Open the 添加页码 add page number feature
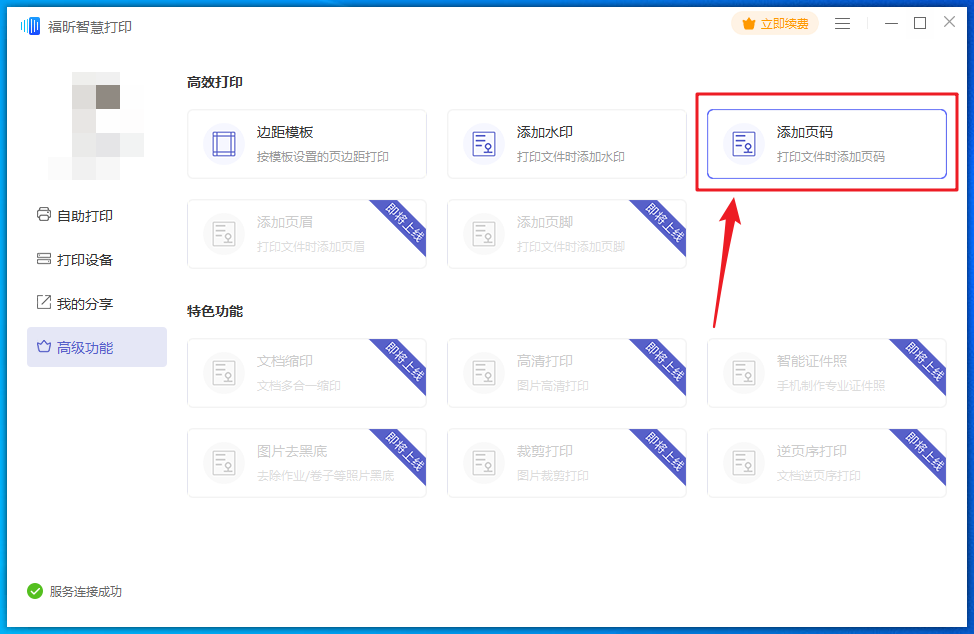 click(826, 143)
